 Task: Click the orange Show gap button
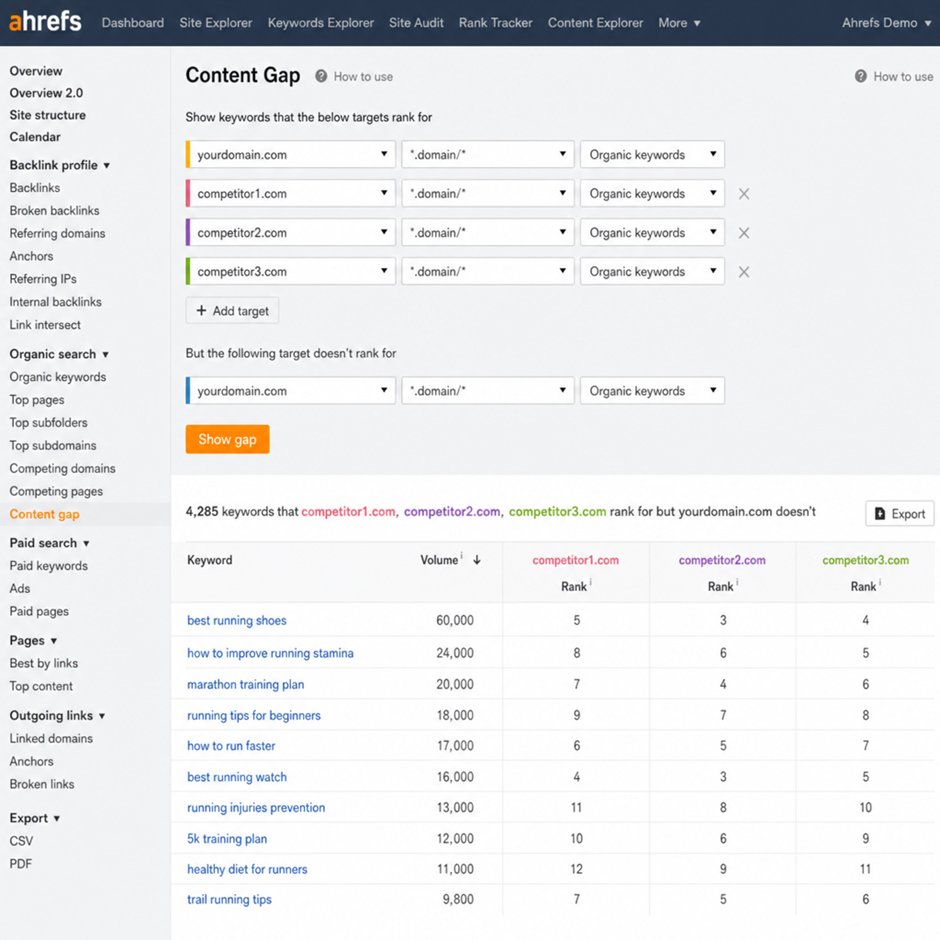(x=227, y=439)
